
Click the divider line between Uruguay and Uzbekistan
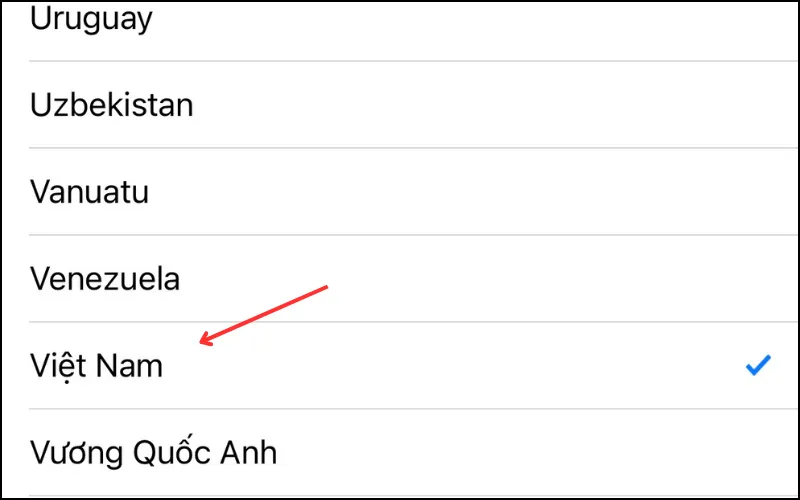click(413, 61)
